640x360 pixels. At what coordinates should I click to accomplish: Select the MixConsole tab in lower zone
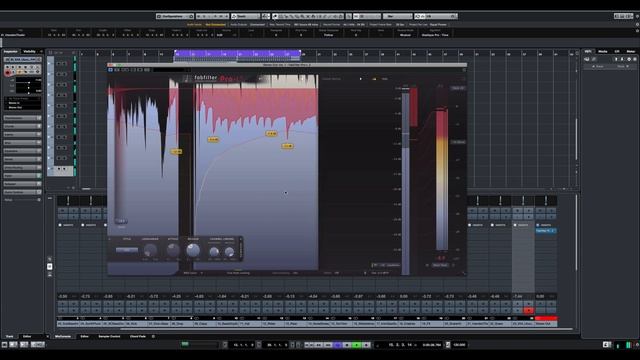[x=63, y=336]
